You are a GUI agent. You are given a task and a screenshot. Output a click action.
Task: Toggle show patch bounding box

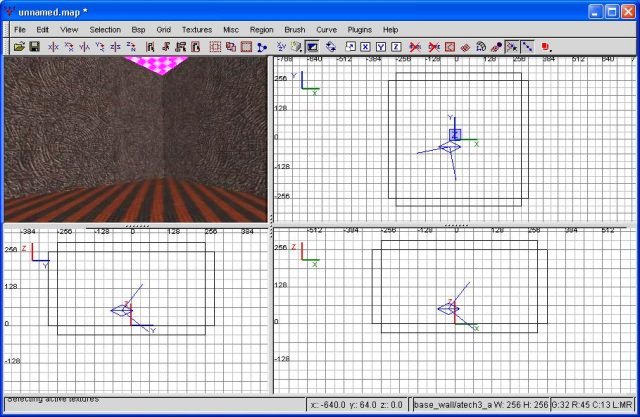pyautogui.click(x=449, y=47)
